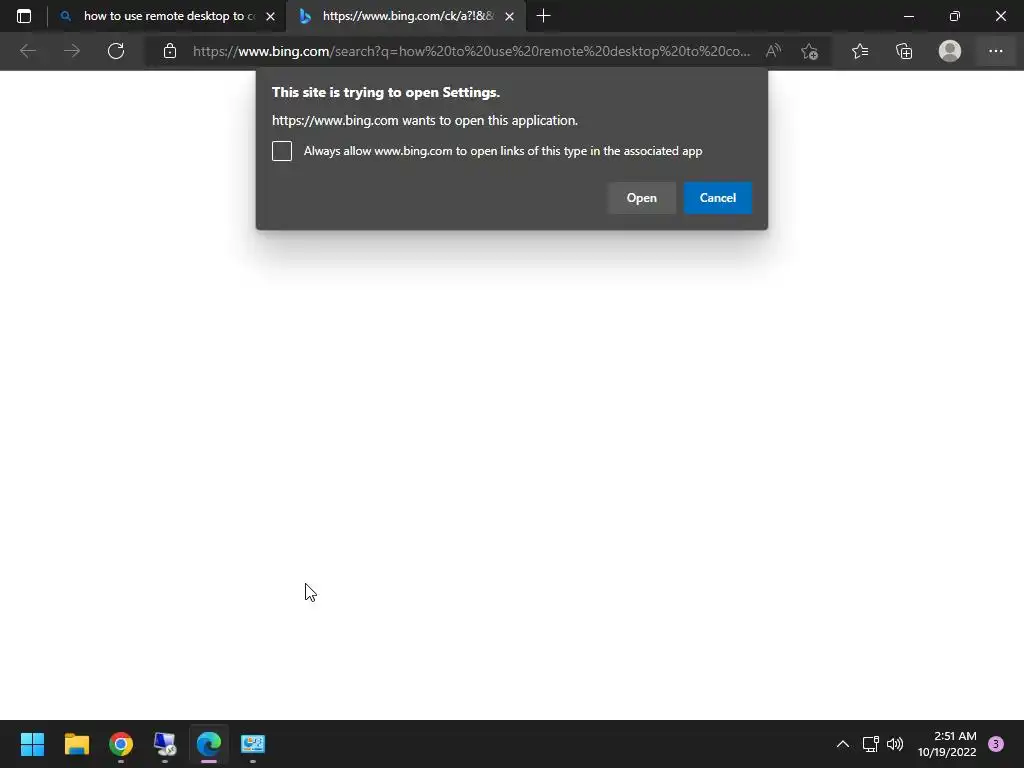Open a new tab with plus button

click(543, 16)
